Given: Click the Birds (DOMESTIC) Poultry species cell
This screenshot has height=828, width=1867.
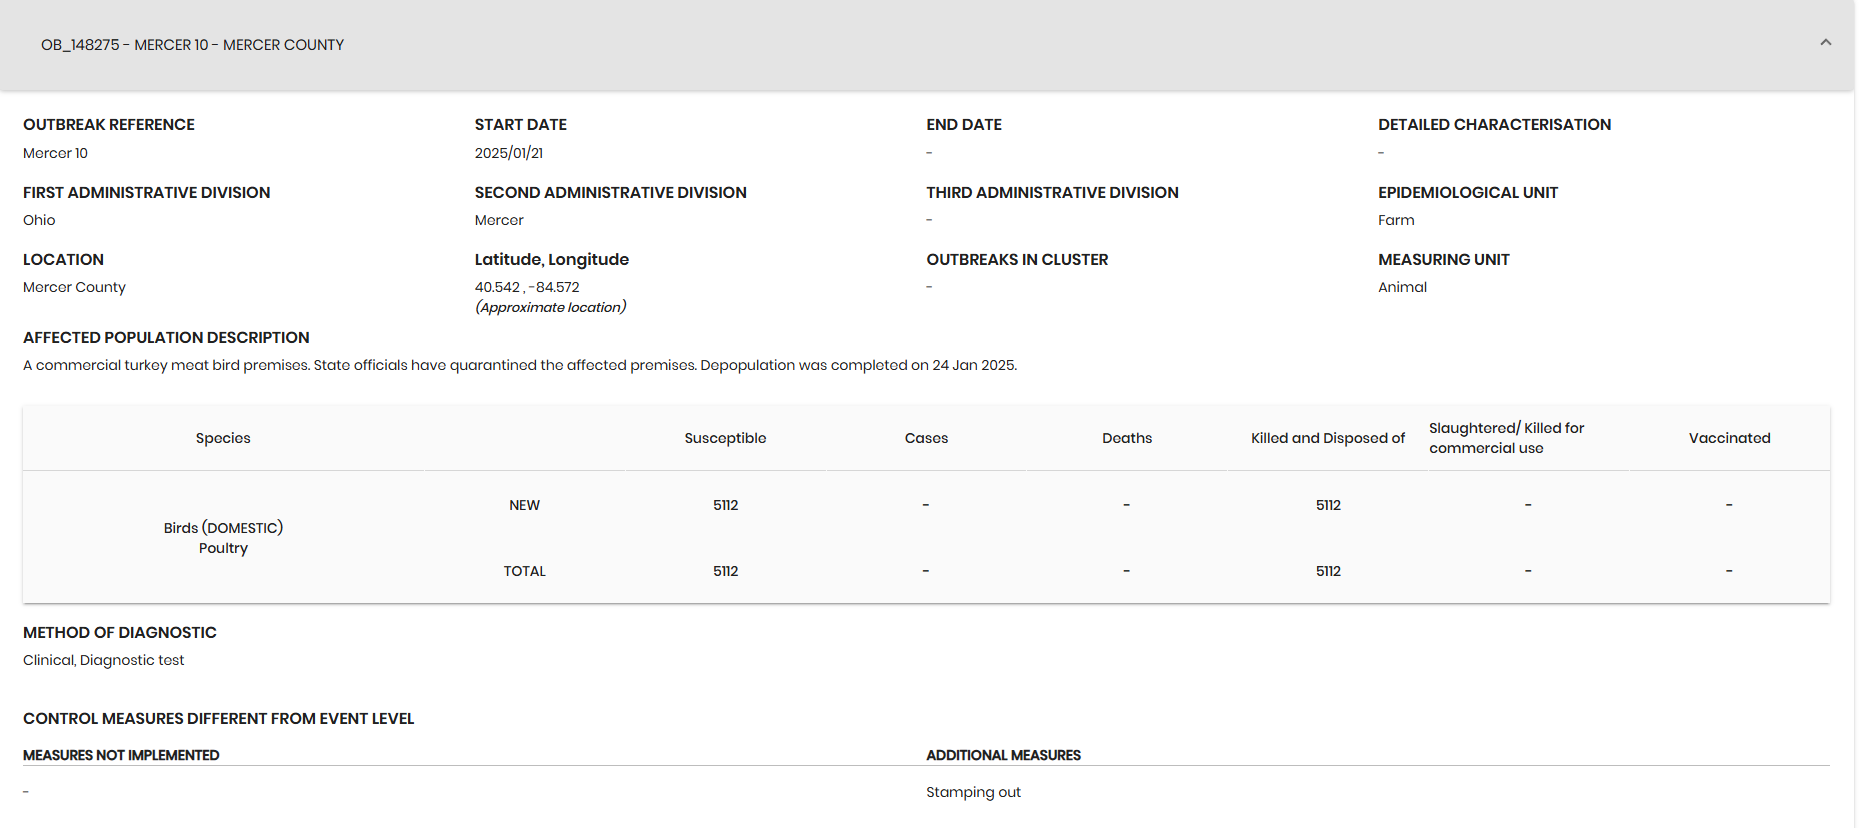Looking at the screenshot, I should click(x=223, y=537).
